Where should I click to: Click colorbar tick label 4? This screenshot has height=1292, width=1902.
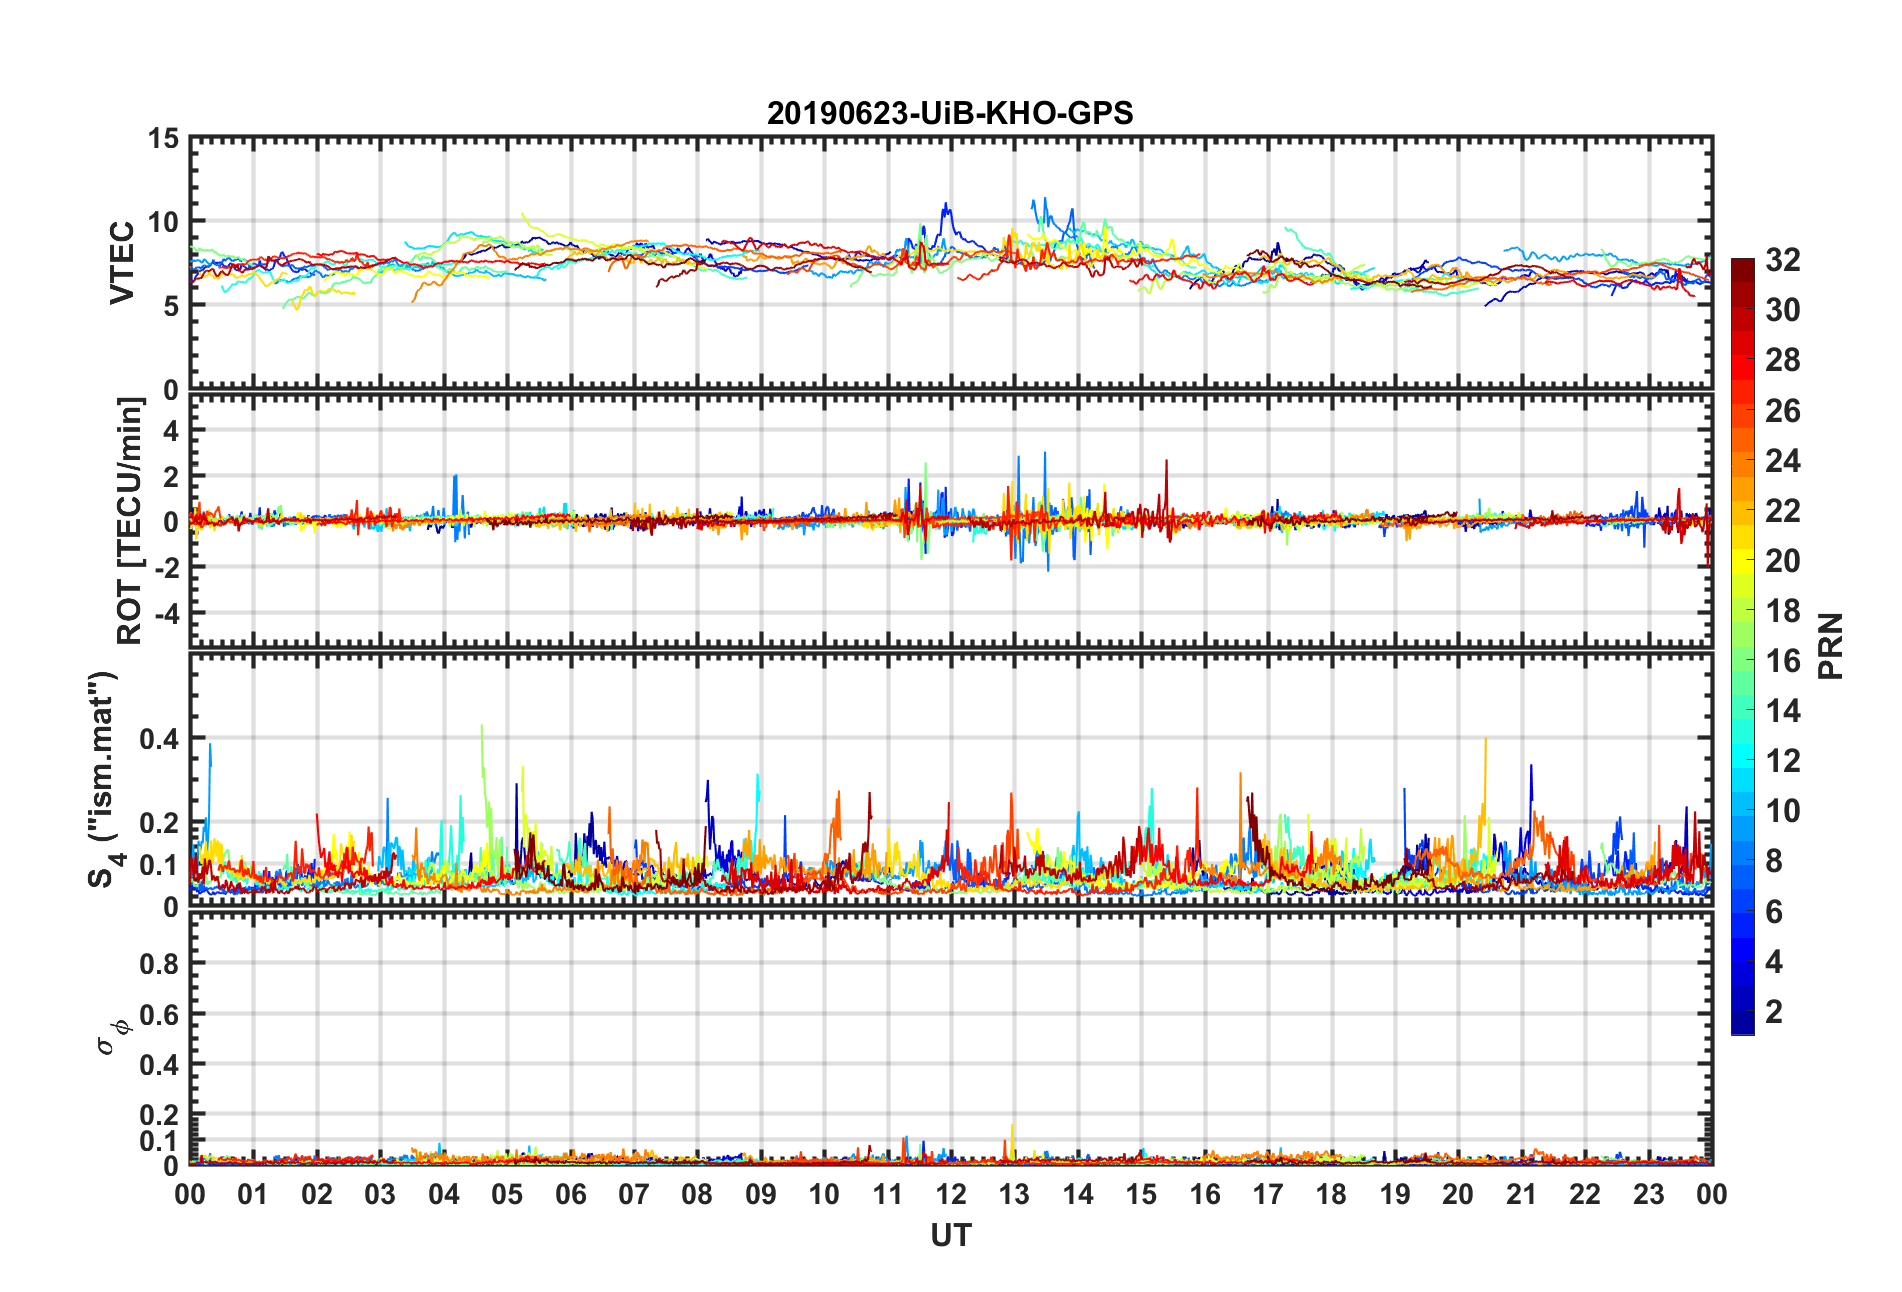coord(1774,962)
